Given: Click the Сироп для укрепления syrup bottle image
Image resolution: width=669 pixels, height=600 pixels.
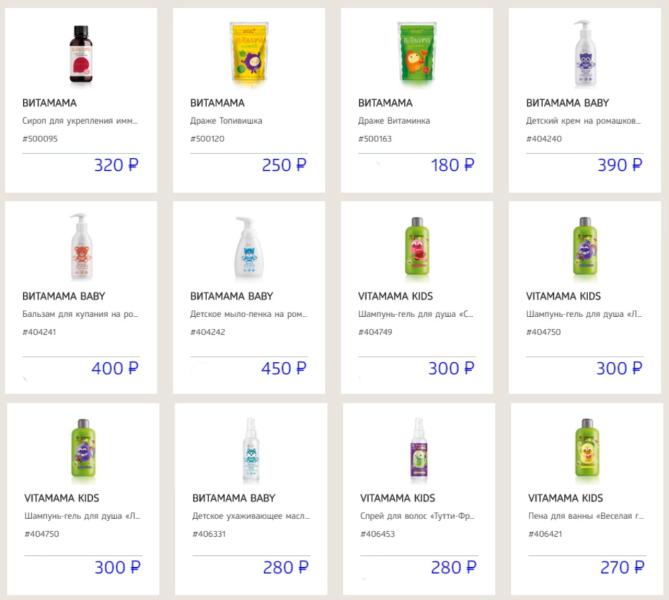Looking at the screenshot, I should pyautogui.click(x=80, y=51).
